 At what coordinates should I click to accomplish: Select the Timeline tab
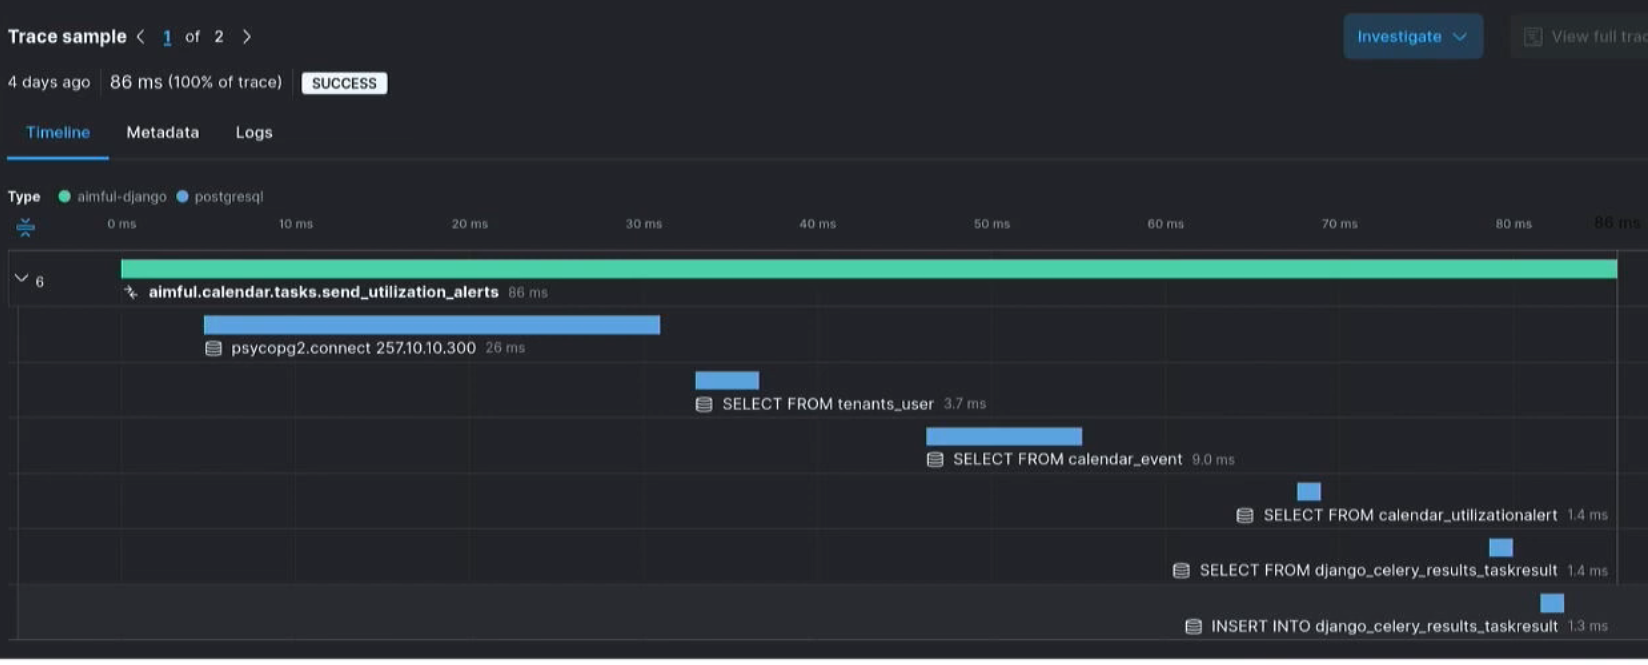click(x=58, y=133)
